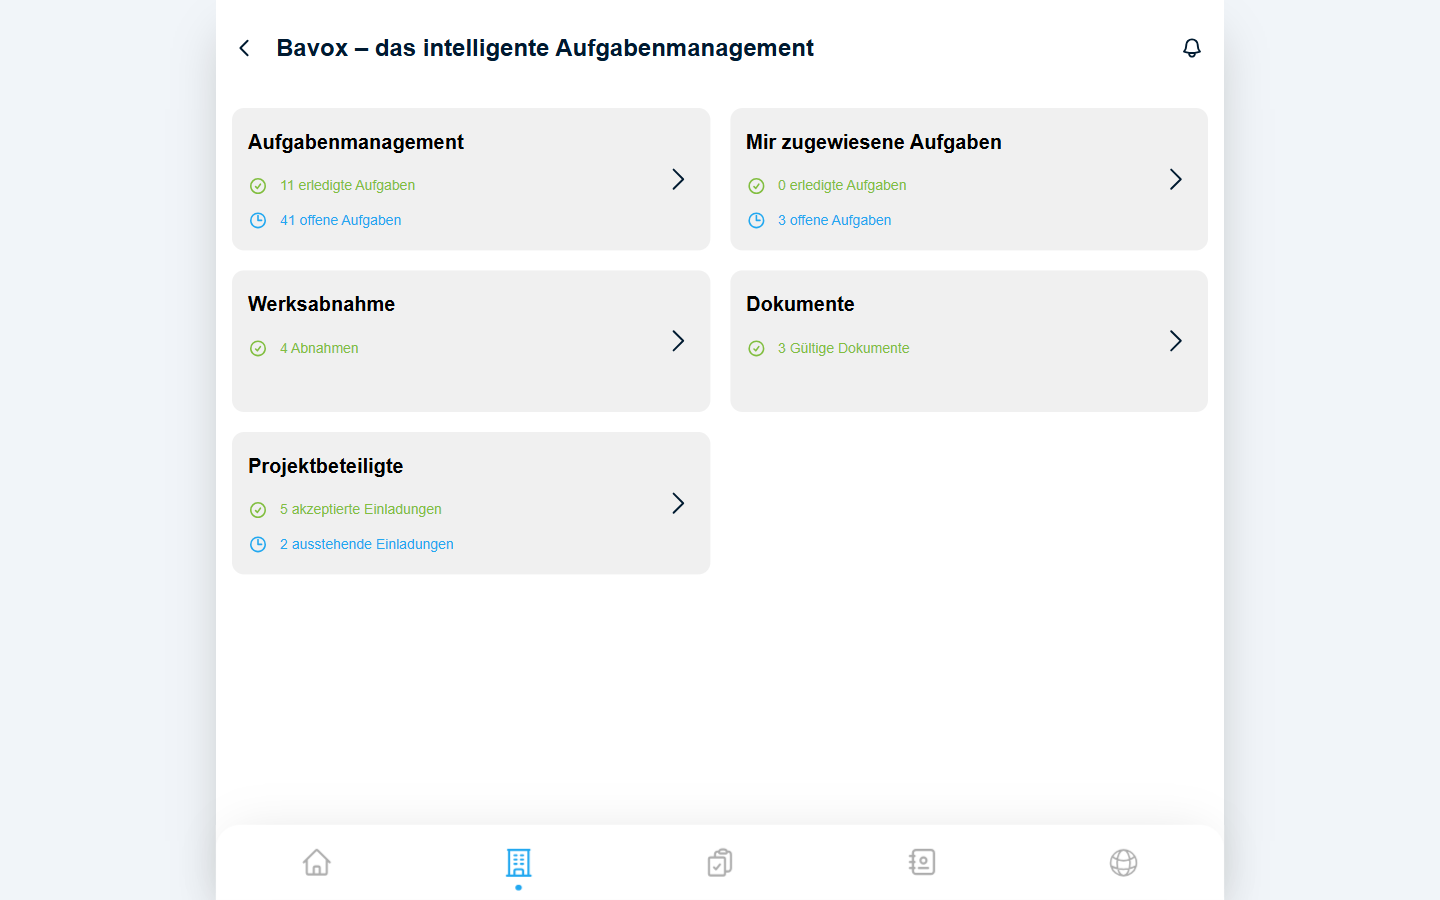Open the Dokumente card title
This screenshot has height=900, width=1440.
(x=800, y=304)
